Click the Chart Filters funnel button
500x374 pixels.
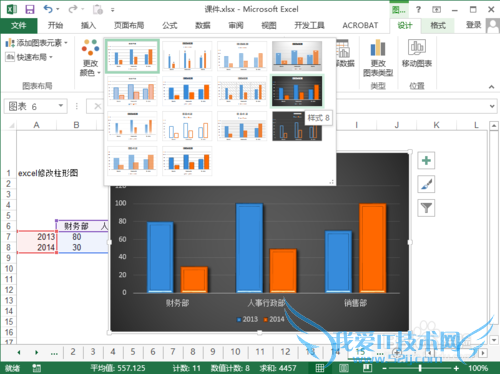[426, 208]
